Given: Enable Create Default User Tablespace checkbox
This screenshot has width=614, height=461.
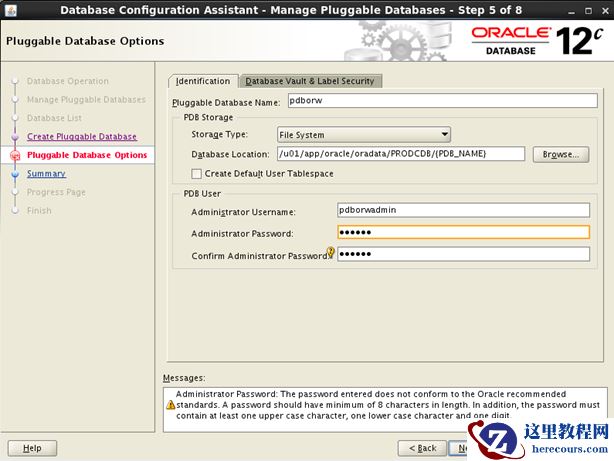Looking at the screenshot, I should pyautogui.click(x=197, y=174).
